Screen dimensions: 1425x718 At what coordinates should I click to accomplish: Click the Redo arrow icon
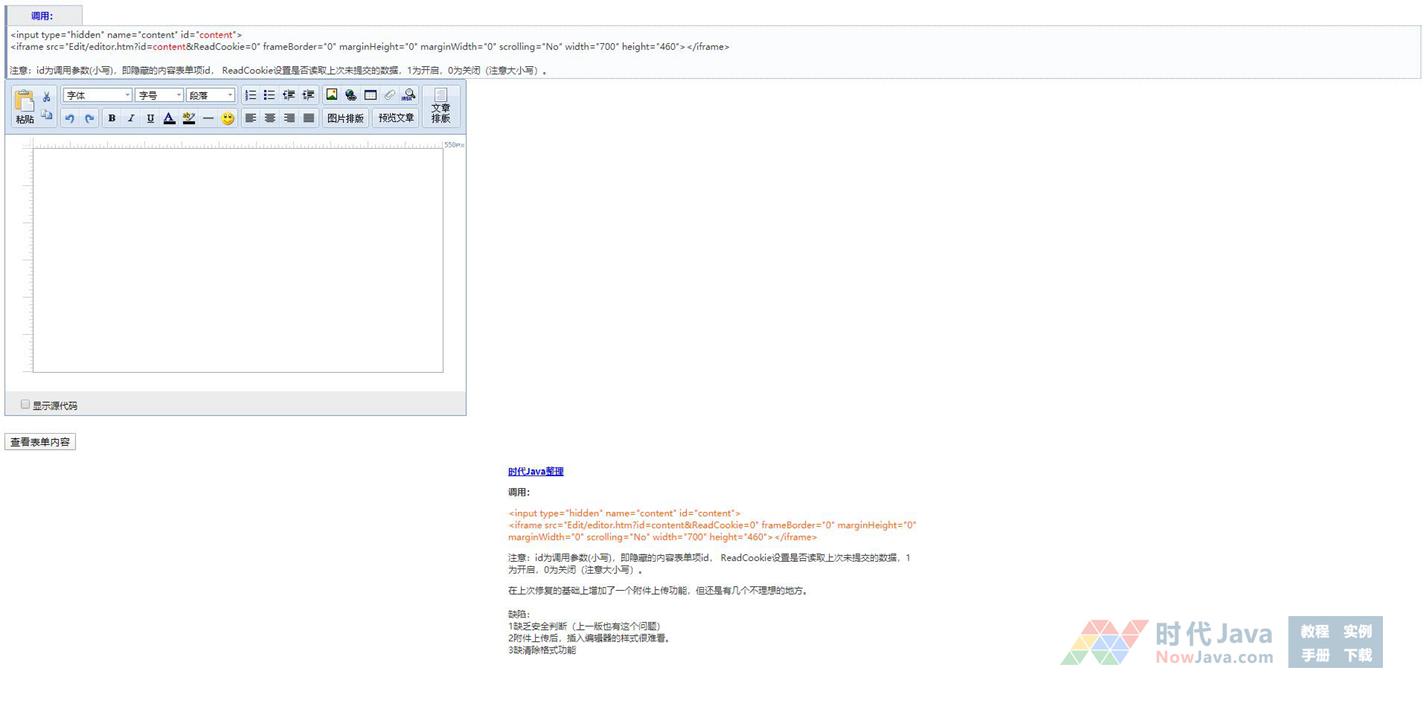[x=89, y=118]
